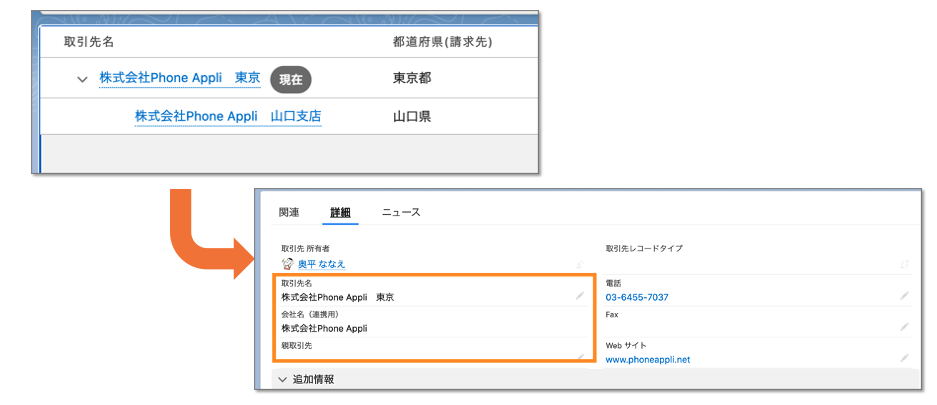Click the 取引先 所有者 label

point(305,248)
